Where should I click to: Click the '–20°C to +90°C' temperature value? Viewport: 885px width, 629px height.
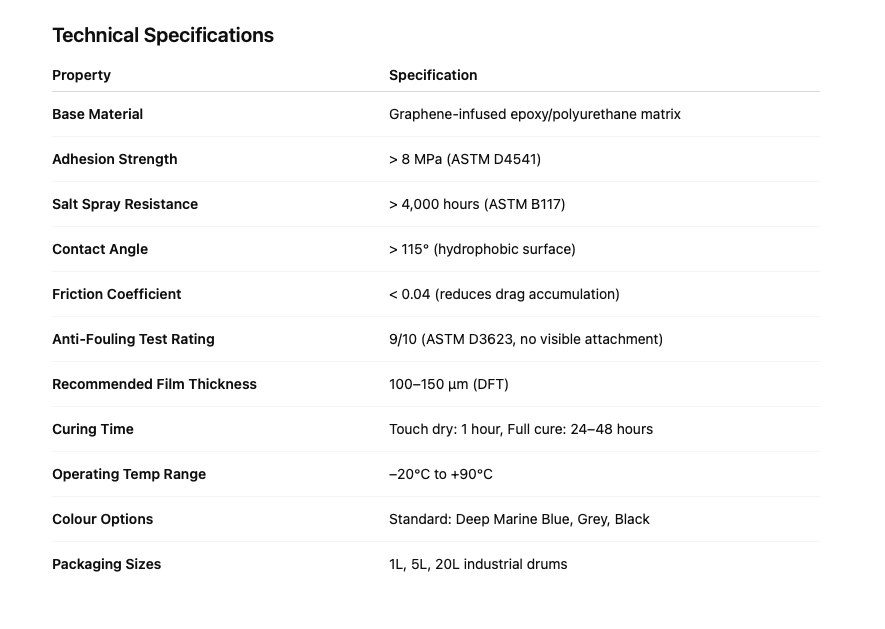pyautogui.click(x=440, y=474)
